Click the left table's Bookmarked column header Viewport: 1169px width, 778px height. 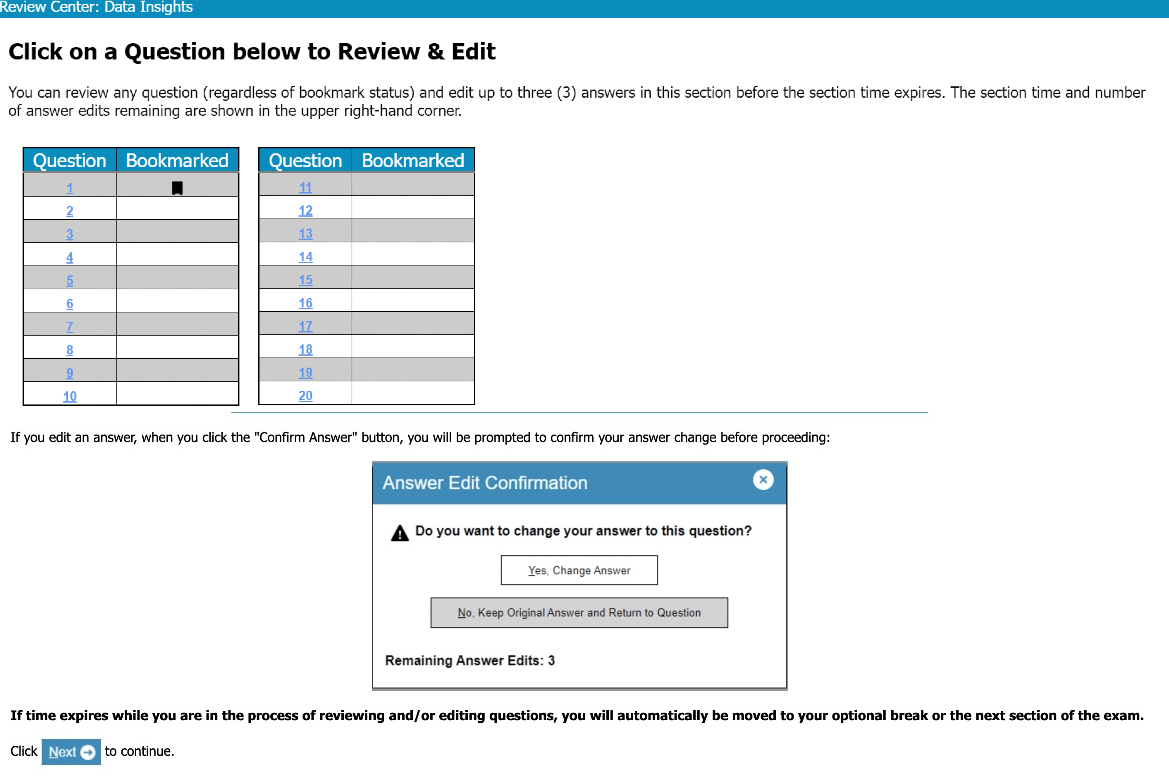[x=177, y=160]
